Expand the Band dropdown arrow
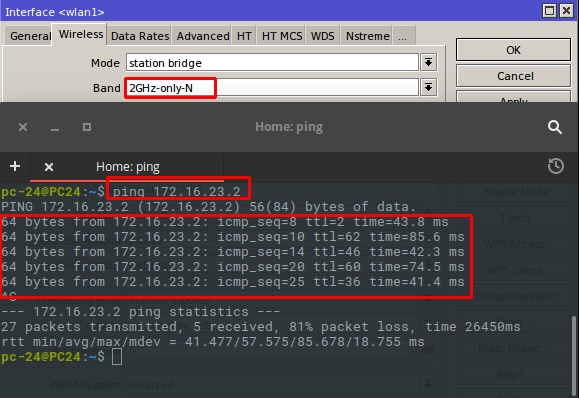Viewport: 579px width, 398px height. pyautogui.click(x=428, y=88)
